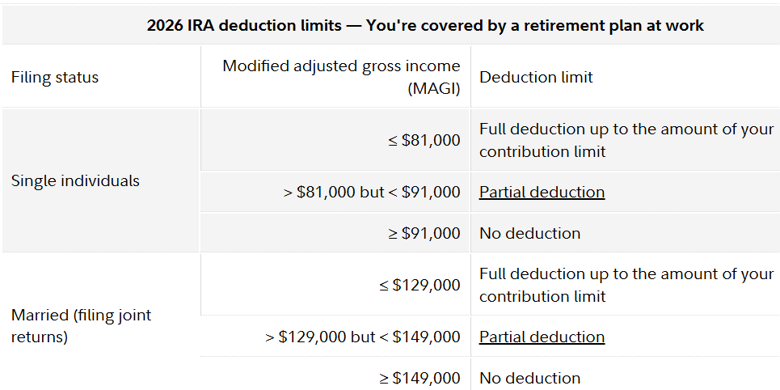Click the ≥ $149,000 income cell

tap(419, 378)
